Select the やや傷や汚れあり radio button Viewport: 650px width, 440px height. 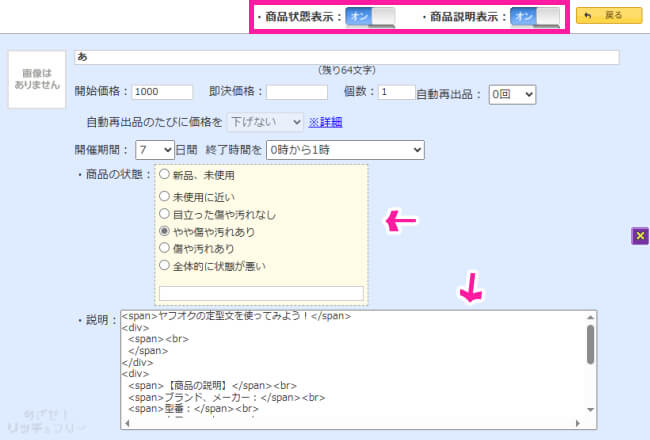coord(165,231)
